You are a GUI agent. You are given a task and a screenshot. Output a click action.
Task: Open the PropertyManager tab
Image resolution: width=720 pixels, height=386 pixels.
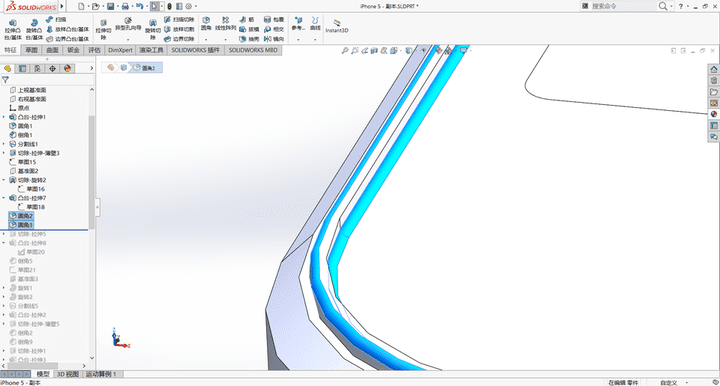pyautogui.click(x=22, y=68)
